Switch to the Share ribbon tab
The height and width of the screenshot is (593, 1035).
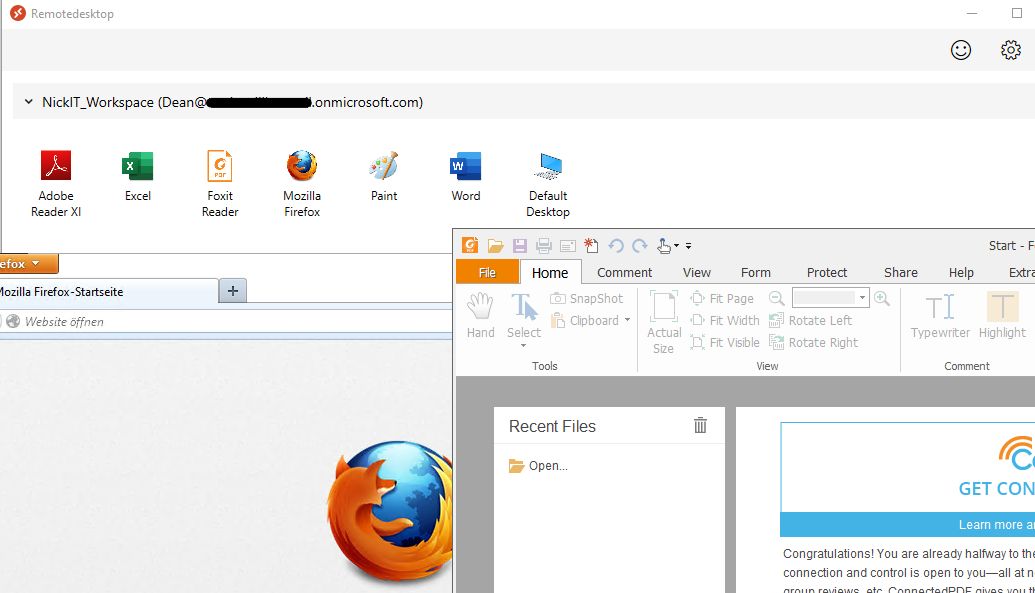tap(900, 272)
